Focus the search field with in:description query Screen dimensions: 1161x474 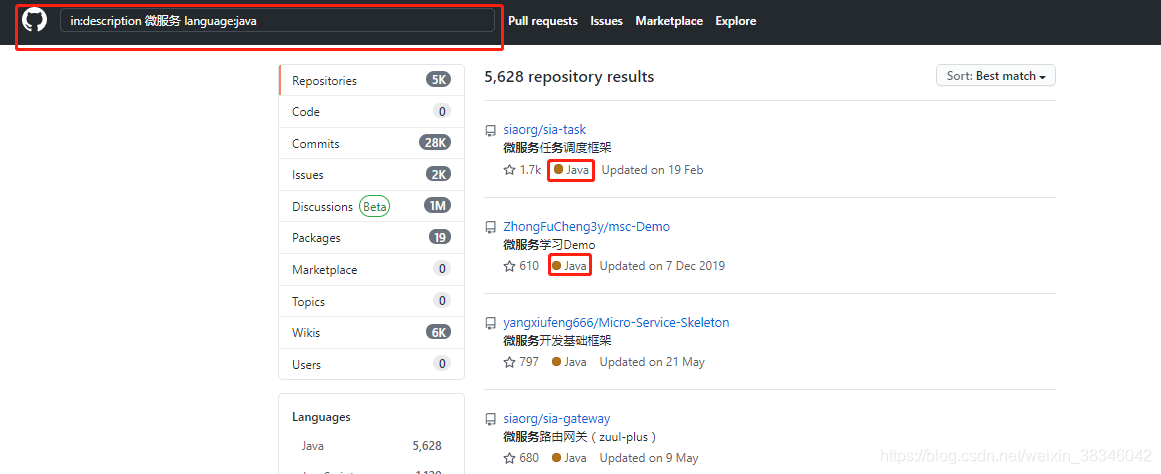click(277, 21)
